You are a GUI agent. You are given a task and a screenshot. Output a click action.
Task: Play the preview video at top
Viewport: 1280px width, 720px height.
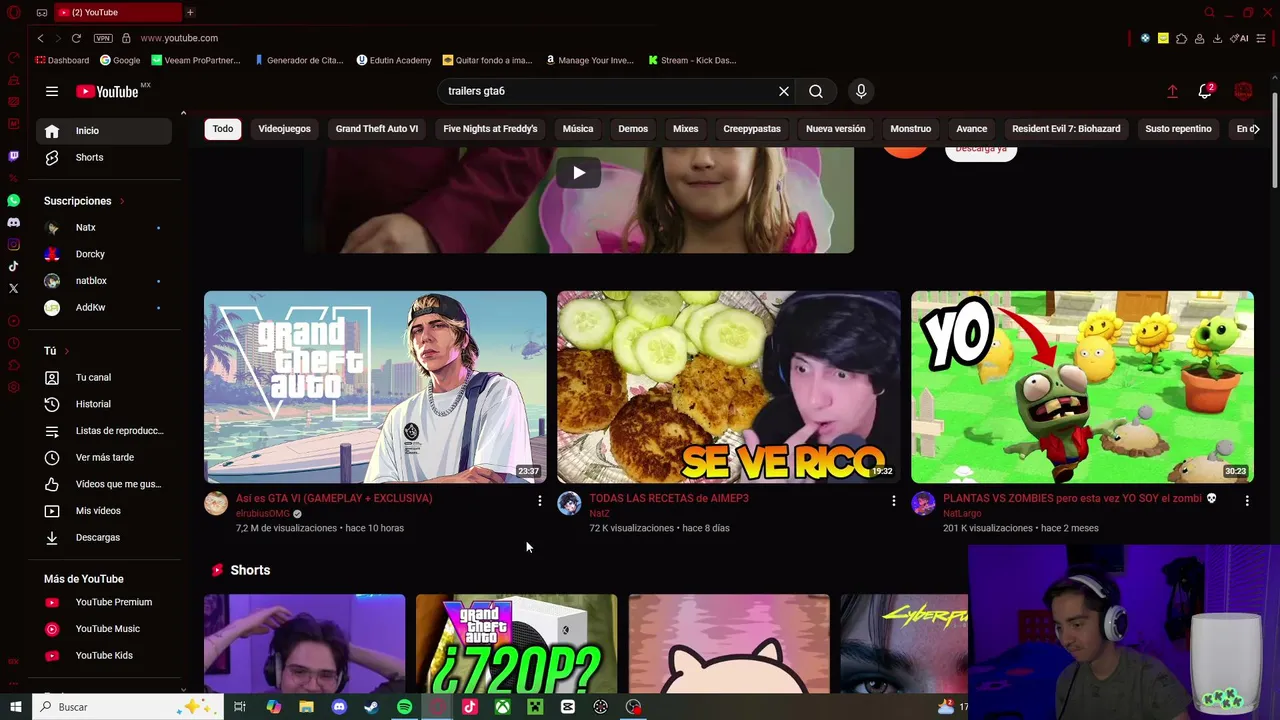coord(579,173)
